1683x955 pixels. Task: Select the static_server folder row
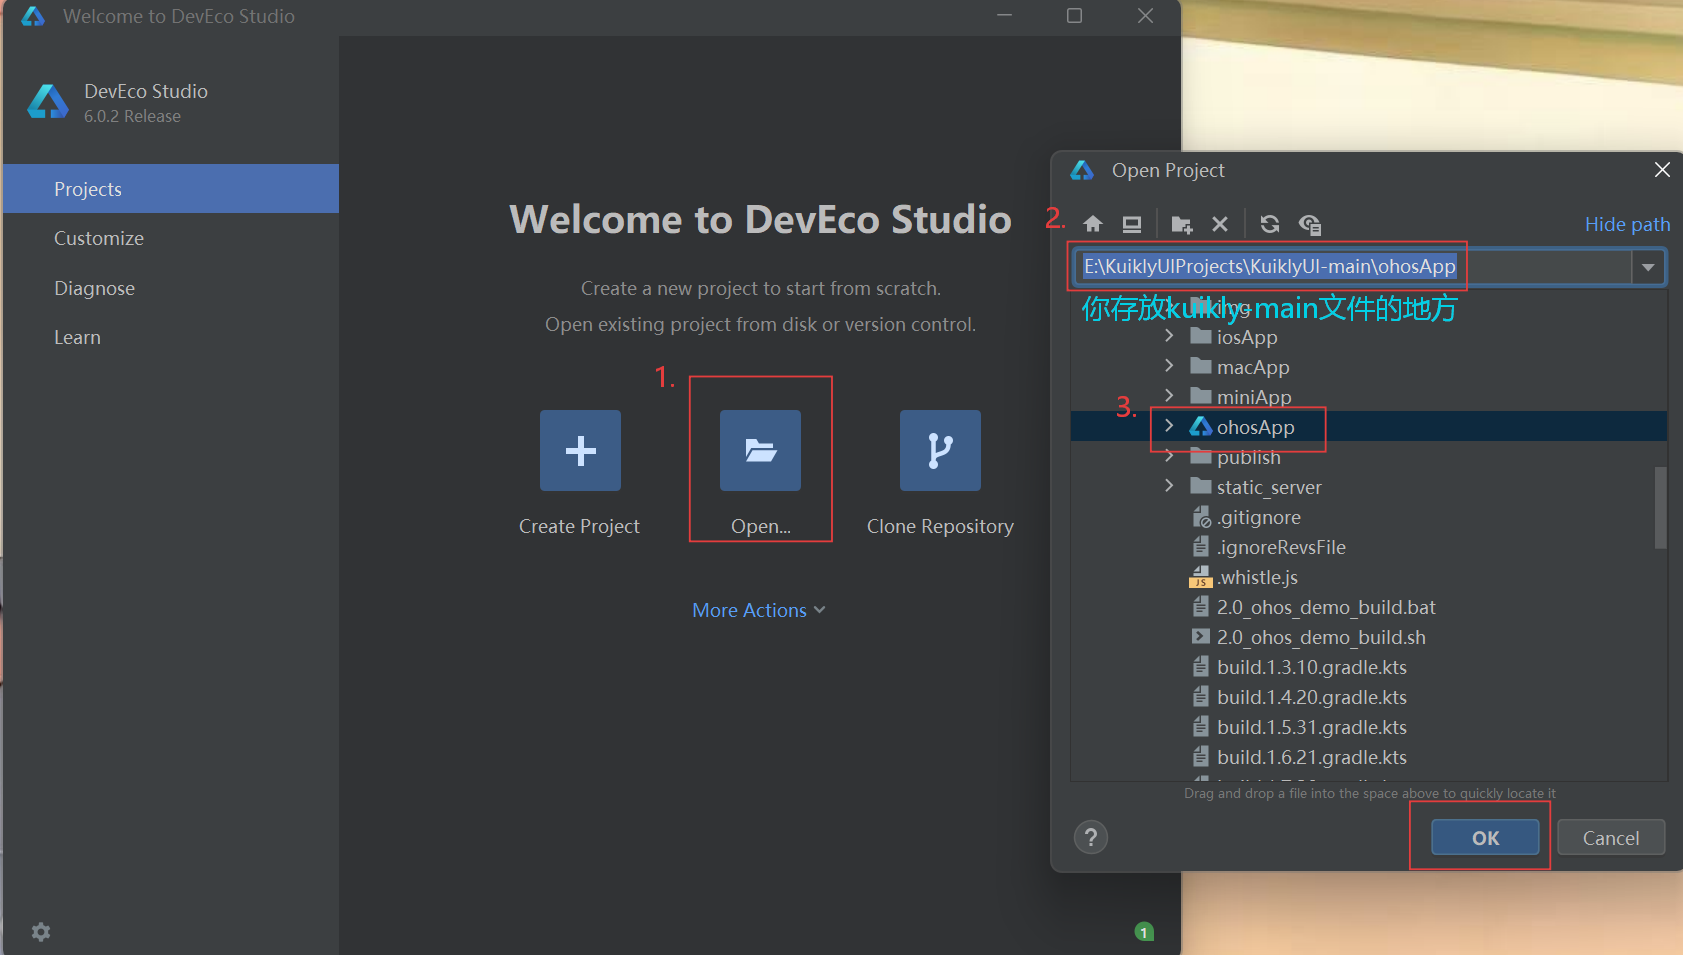click(1368, 487)
